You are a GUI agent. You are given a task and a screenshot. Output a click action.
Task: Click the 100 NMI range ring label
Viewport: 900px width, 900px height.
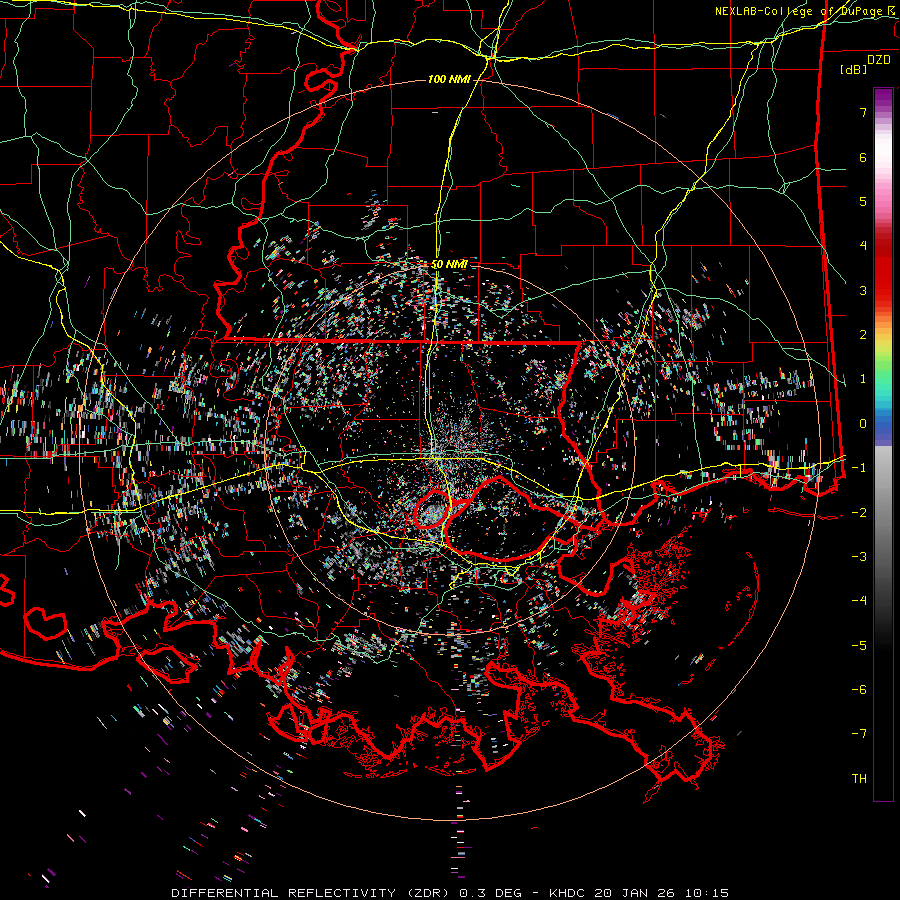pyautogui.click(x=449, y=79)
